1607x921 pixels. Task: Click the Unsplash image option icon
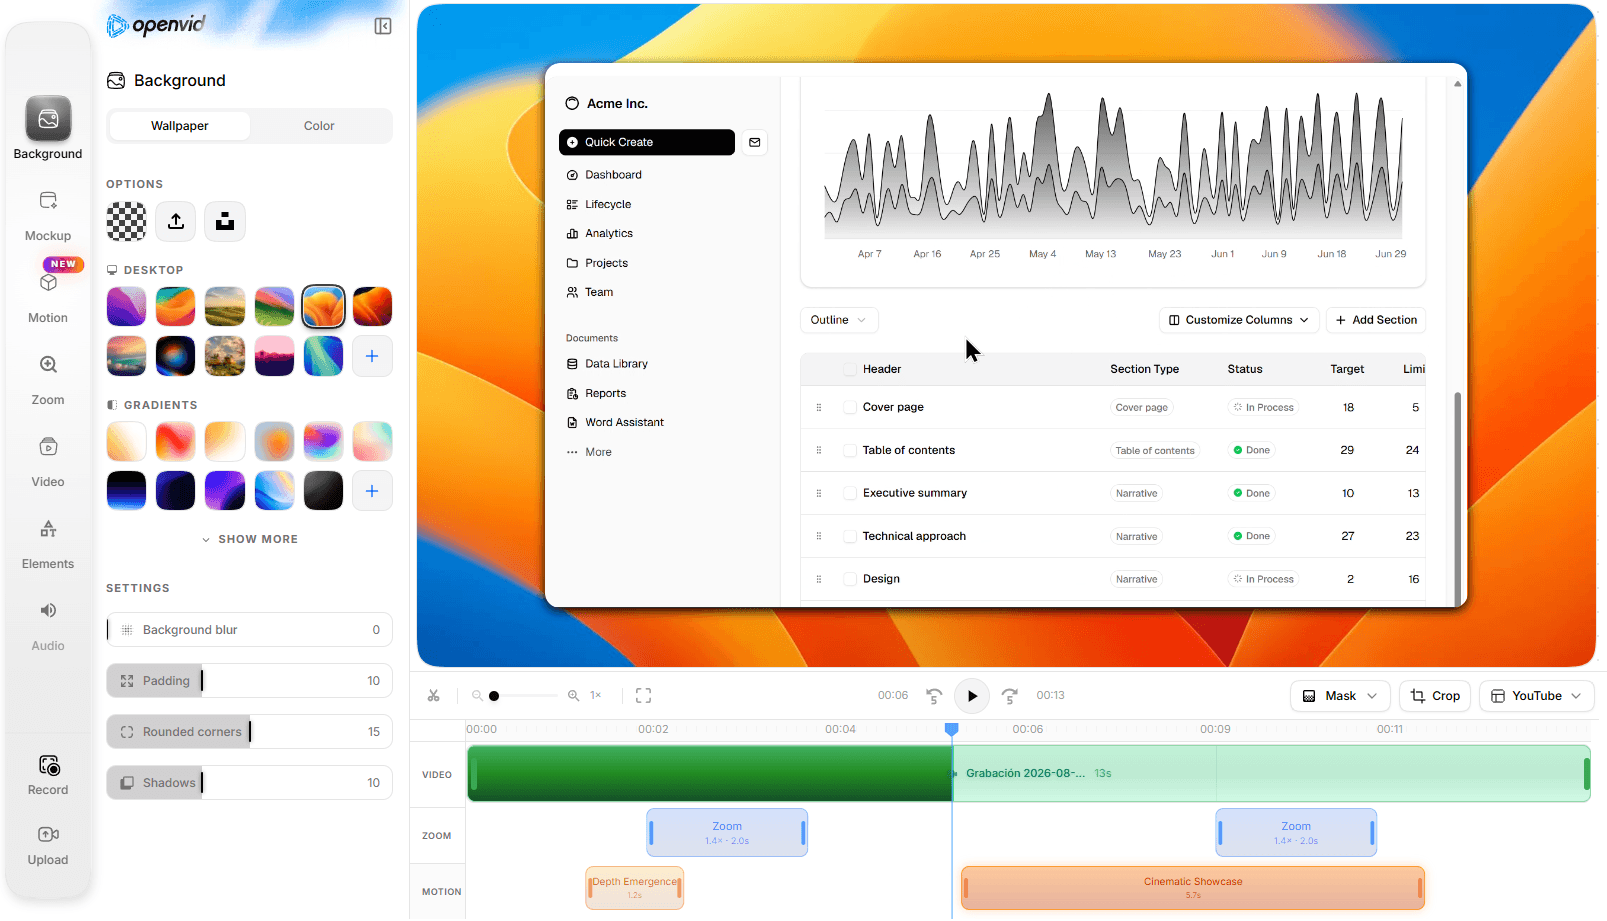coord(225,221)
